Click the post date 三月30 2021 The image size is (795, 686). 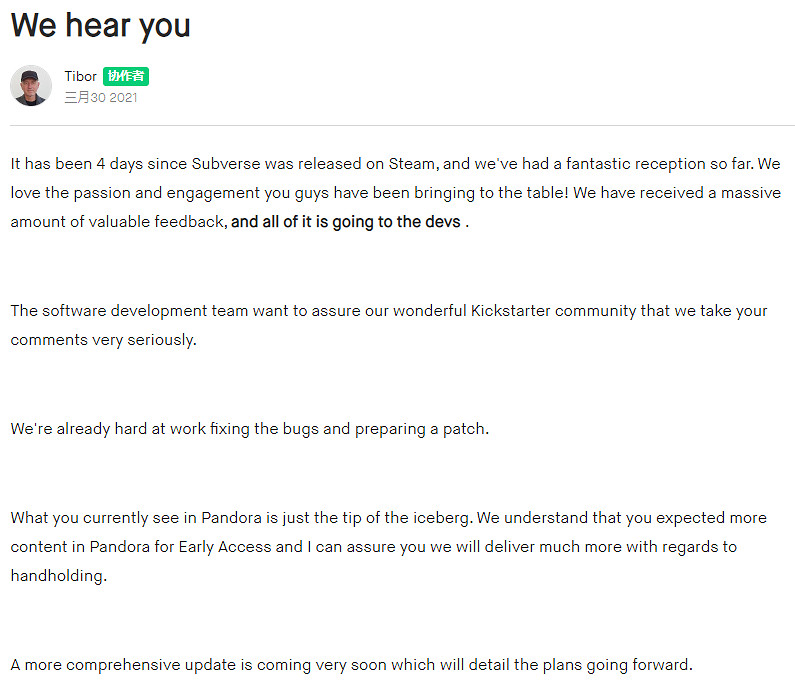[101, 98]
